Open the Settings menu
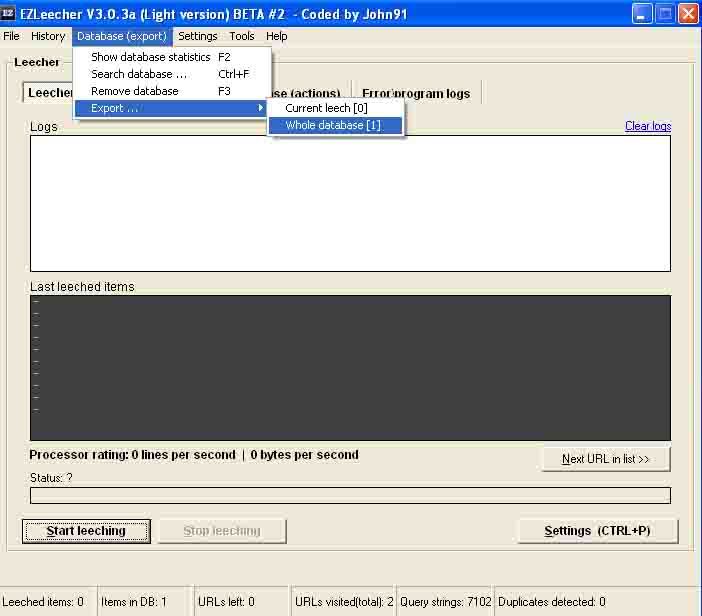Image resolution: width=702 pixels, height=616 pixels. (197, 36)
